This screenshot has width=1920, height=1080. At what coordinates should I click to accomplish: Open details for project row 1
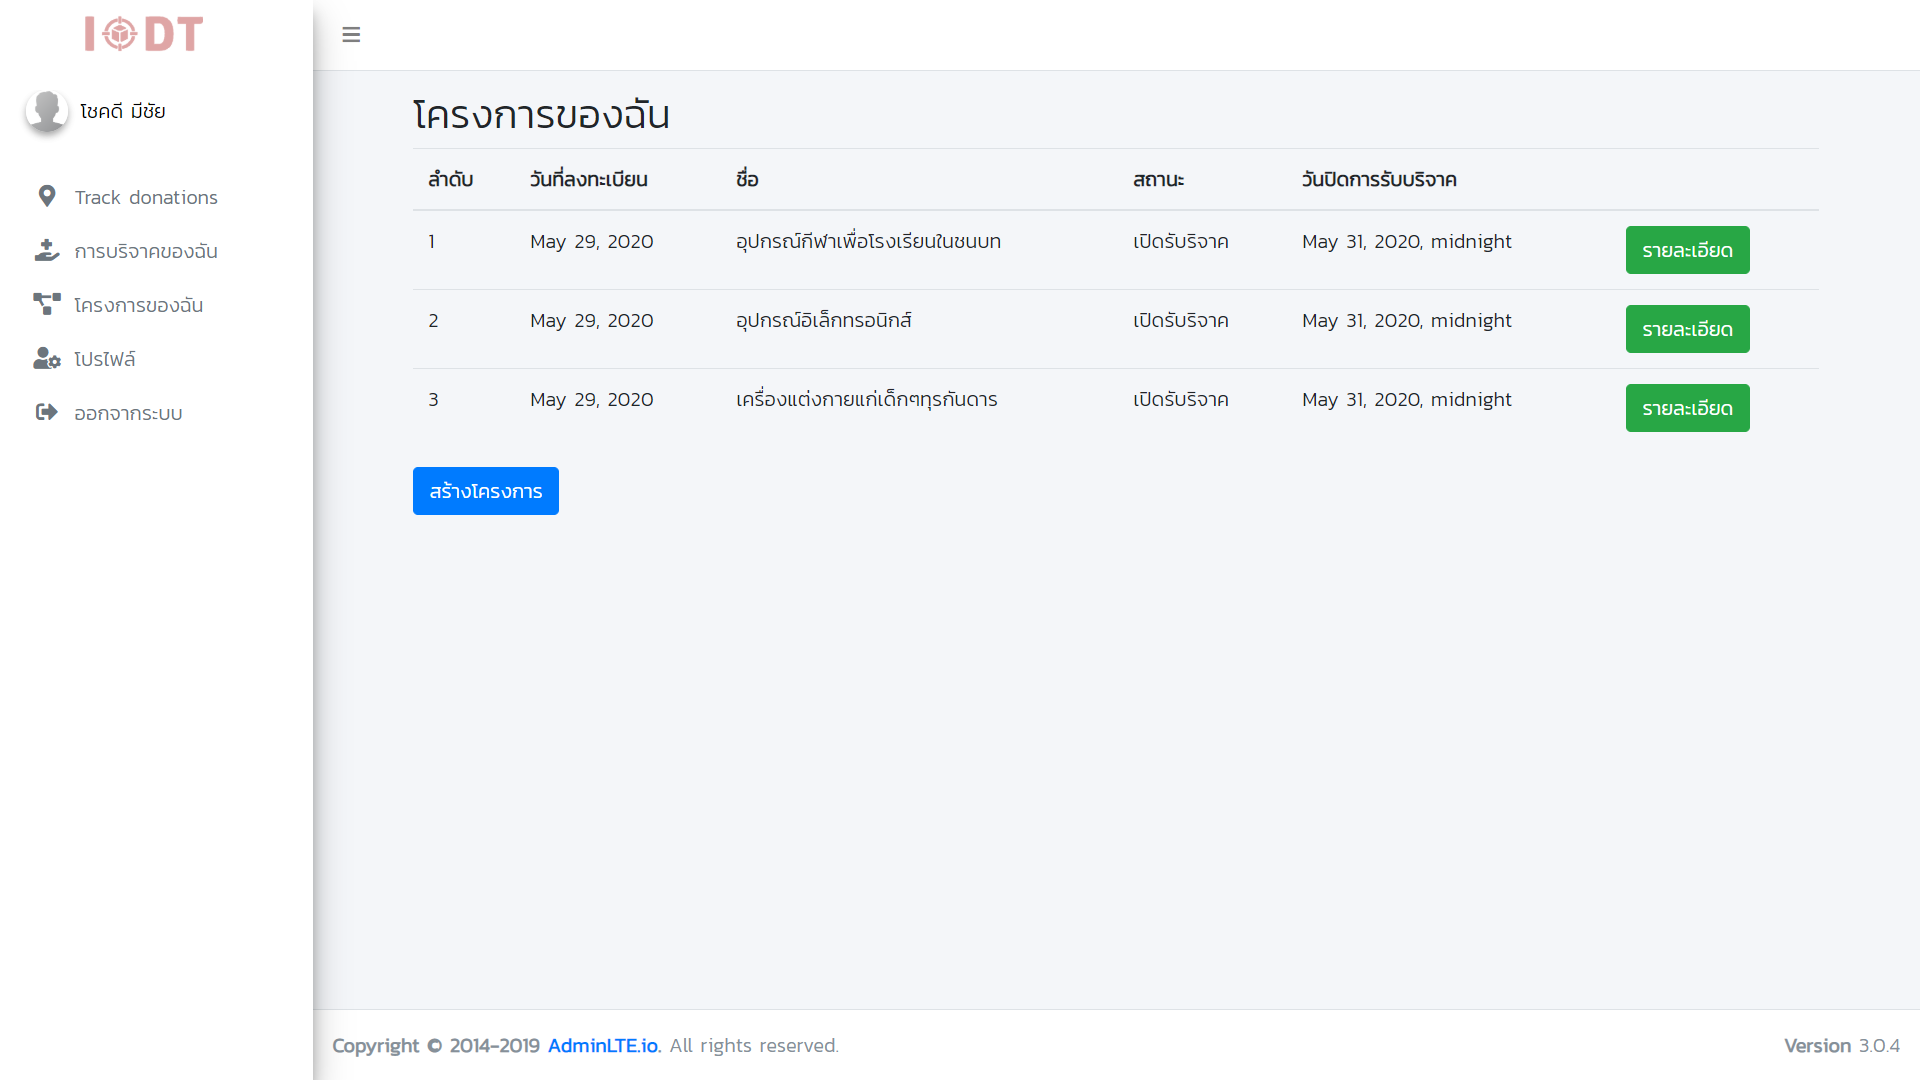coord(1687,250)
